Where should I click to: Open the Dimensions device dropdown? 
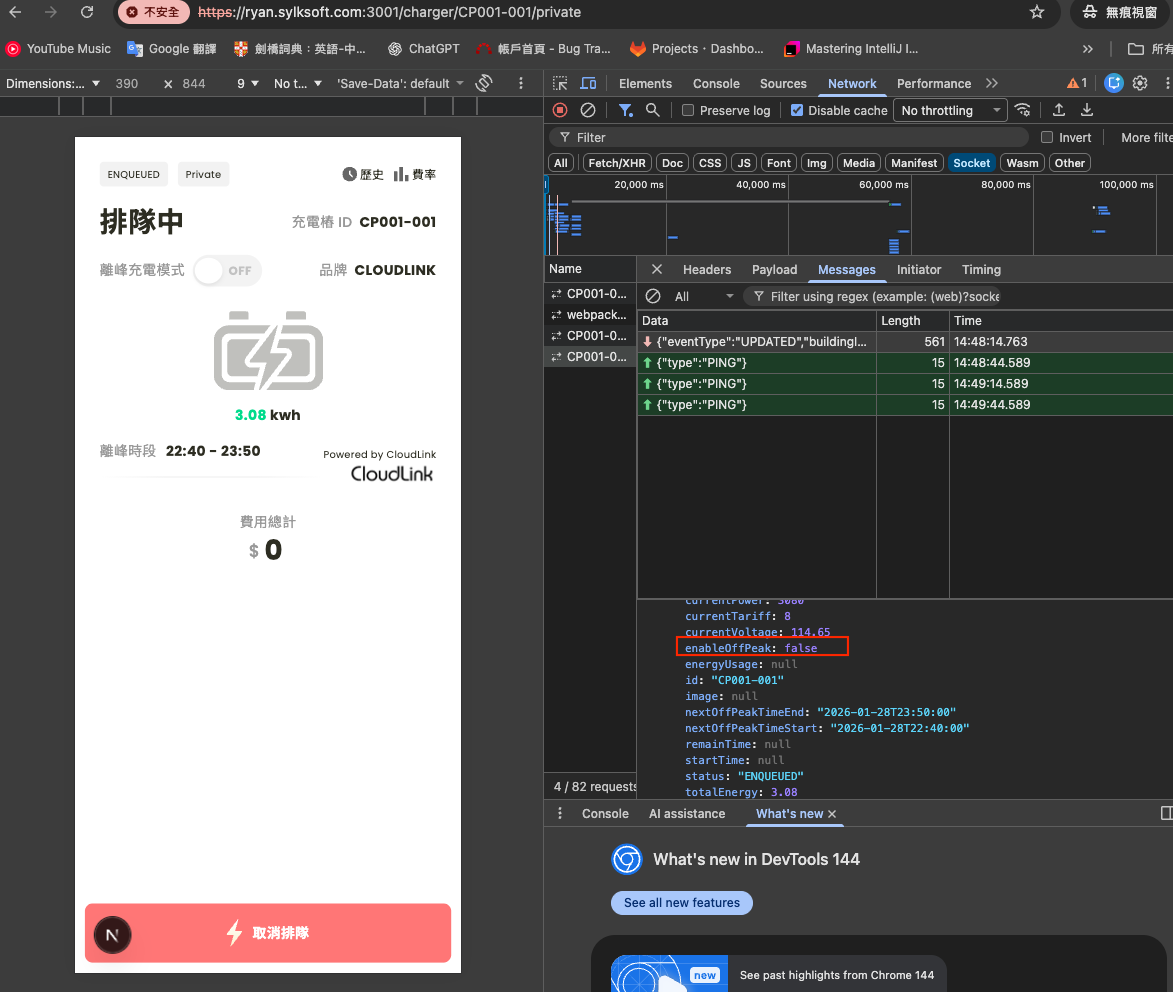point(53,84)
